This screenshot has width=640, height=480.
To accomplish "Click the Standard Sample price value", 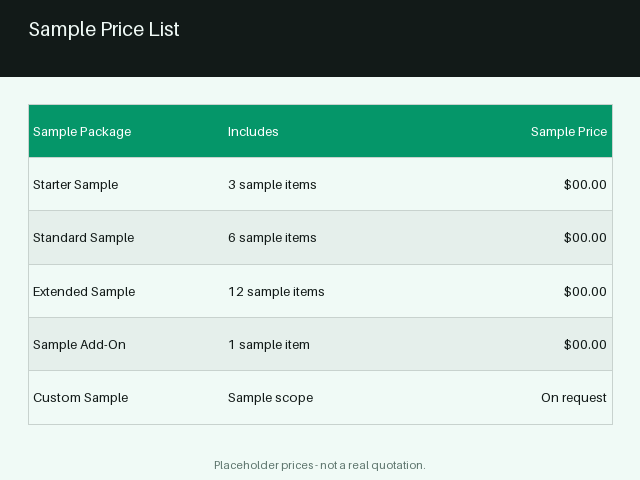I will (x=585, y=238).
